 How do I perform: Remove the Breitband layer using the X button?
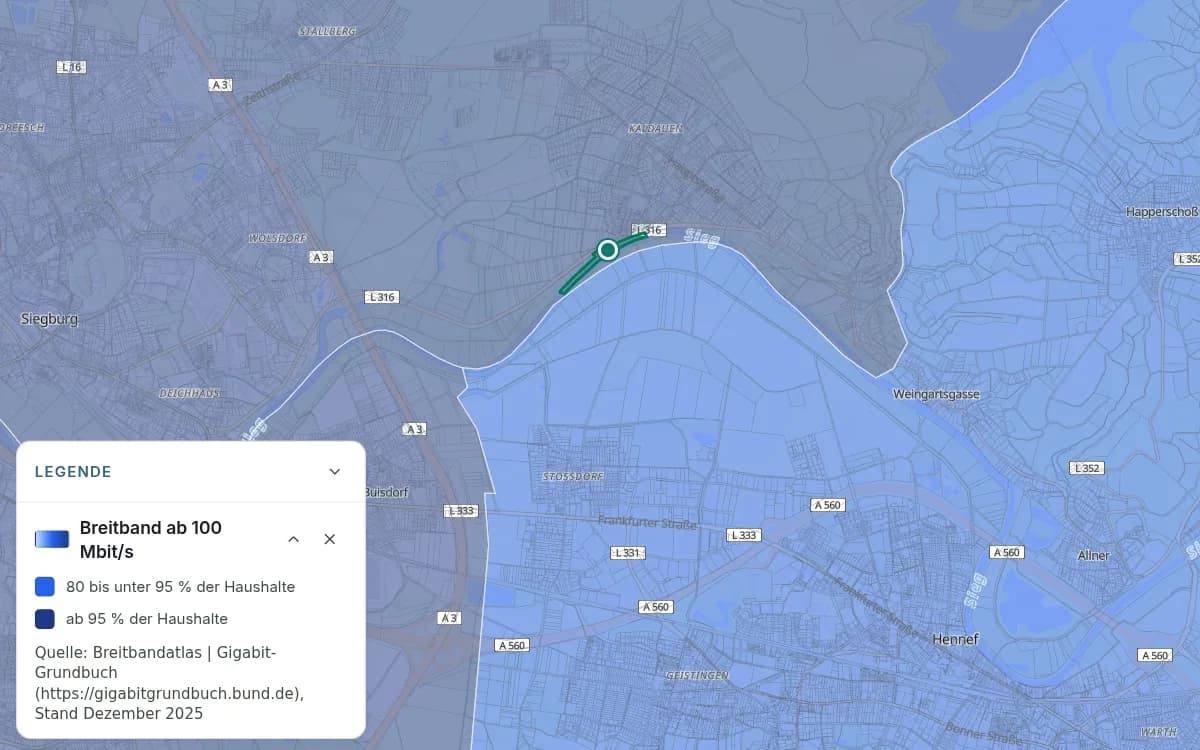tap(330, 539)
